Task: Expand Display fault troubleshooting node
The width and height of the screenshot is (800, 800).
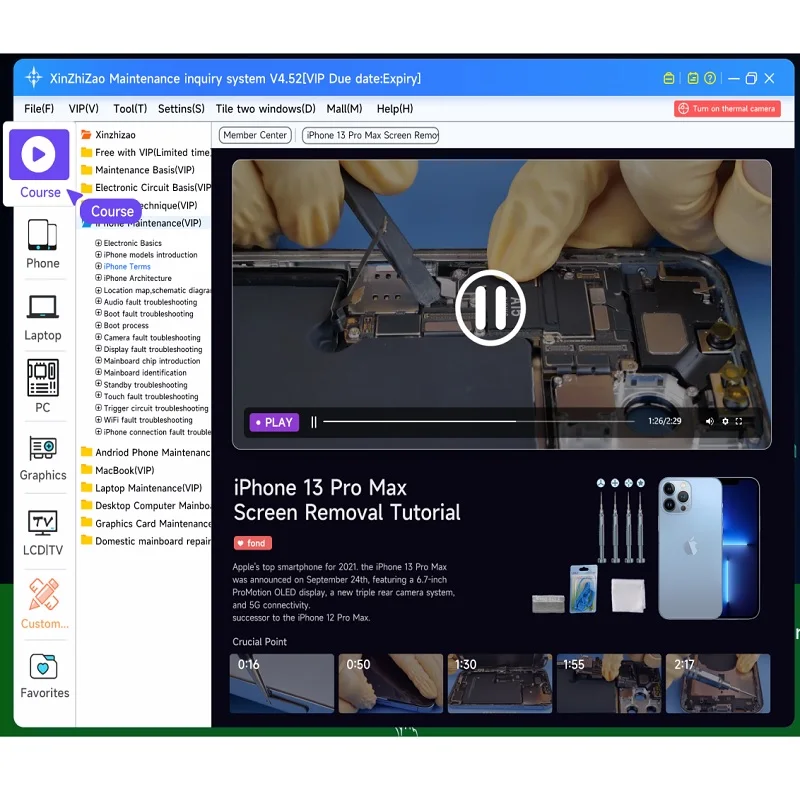Action: tap(98, 349)
